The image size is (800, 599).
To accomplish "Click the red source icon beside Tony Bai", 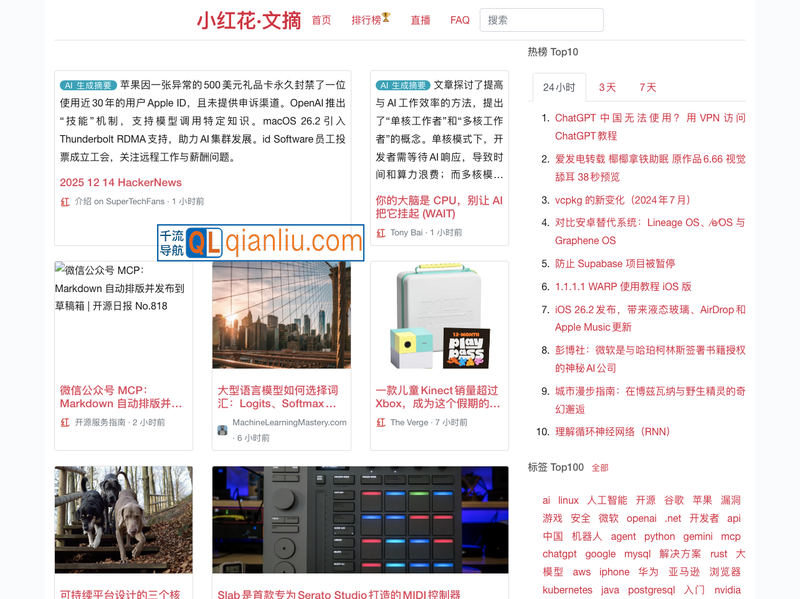I will [x=381, y=233].
